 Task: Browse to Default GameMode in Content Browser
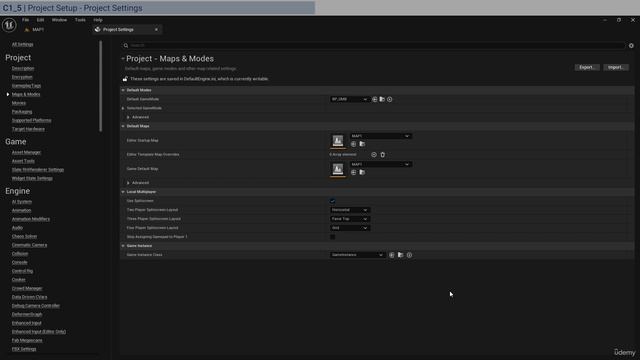(382, 99)
